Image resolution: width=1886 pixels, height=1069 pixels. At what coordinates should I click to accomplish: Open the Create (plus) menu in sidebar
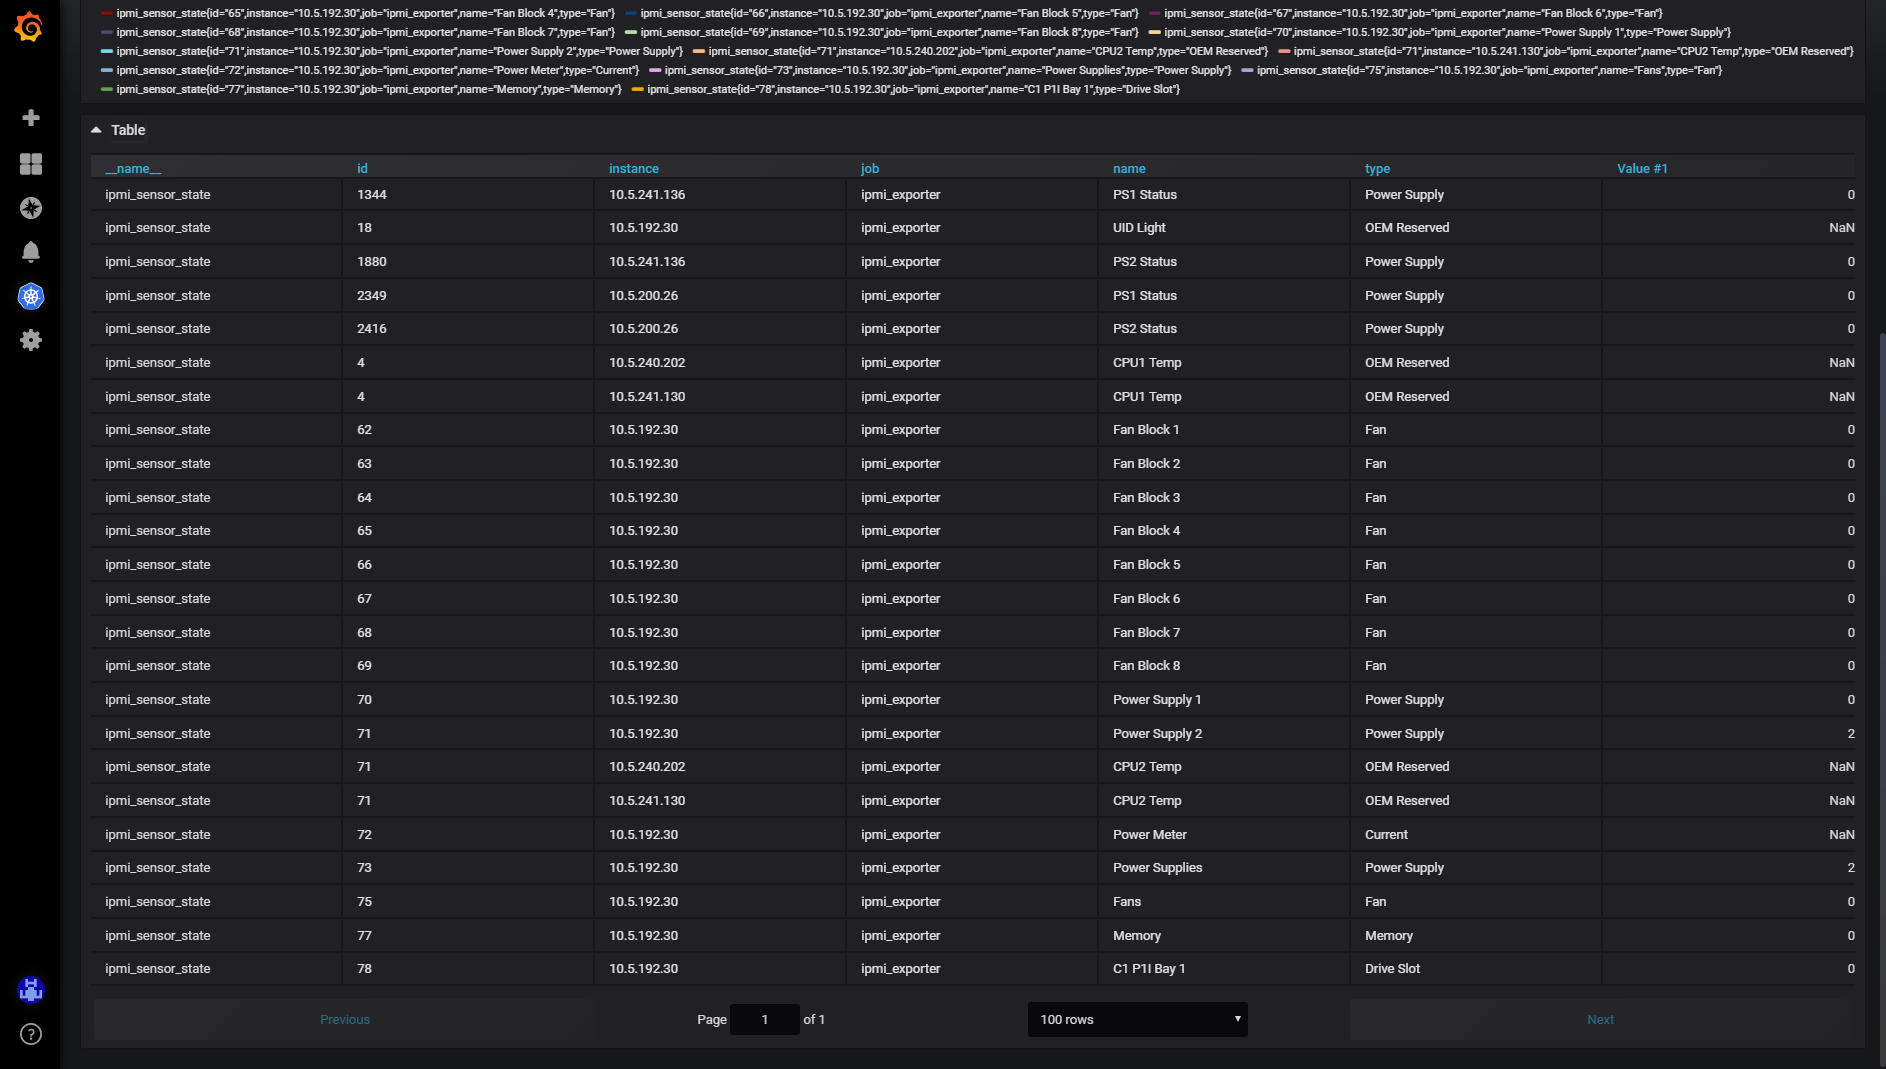[x=31, y=118]
